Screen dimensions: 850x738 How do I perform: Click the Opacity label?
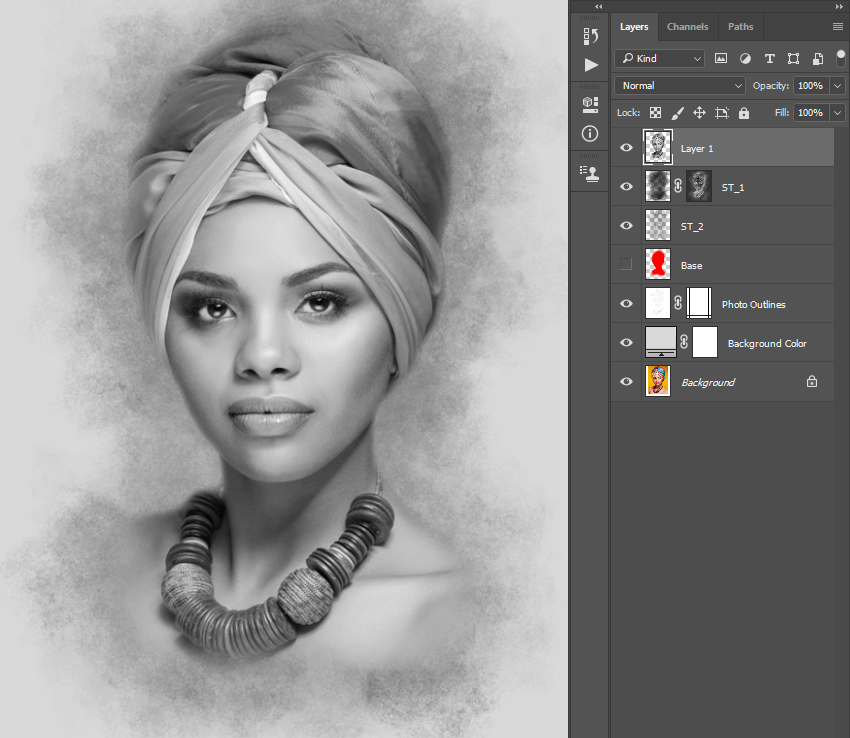(770, 86)
